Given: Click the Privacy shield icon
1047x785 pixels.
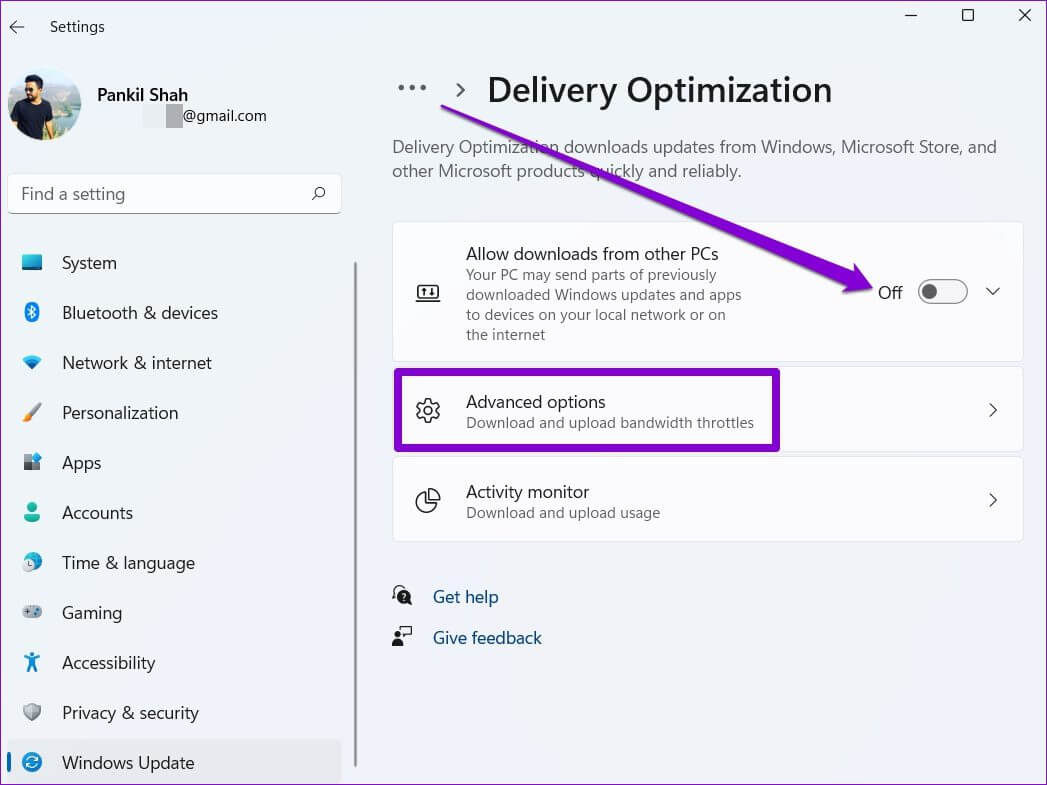Looking at the screenshot, I should pos(32,712).
